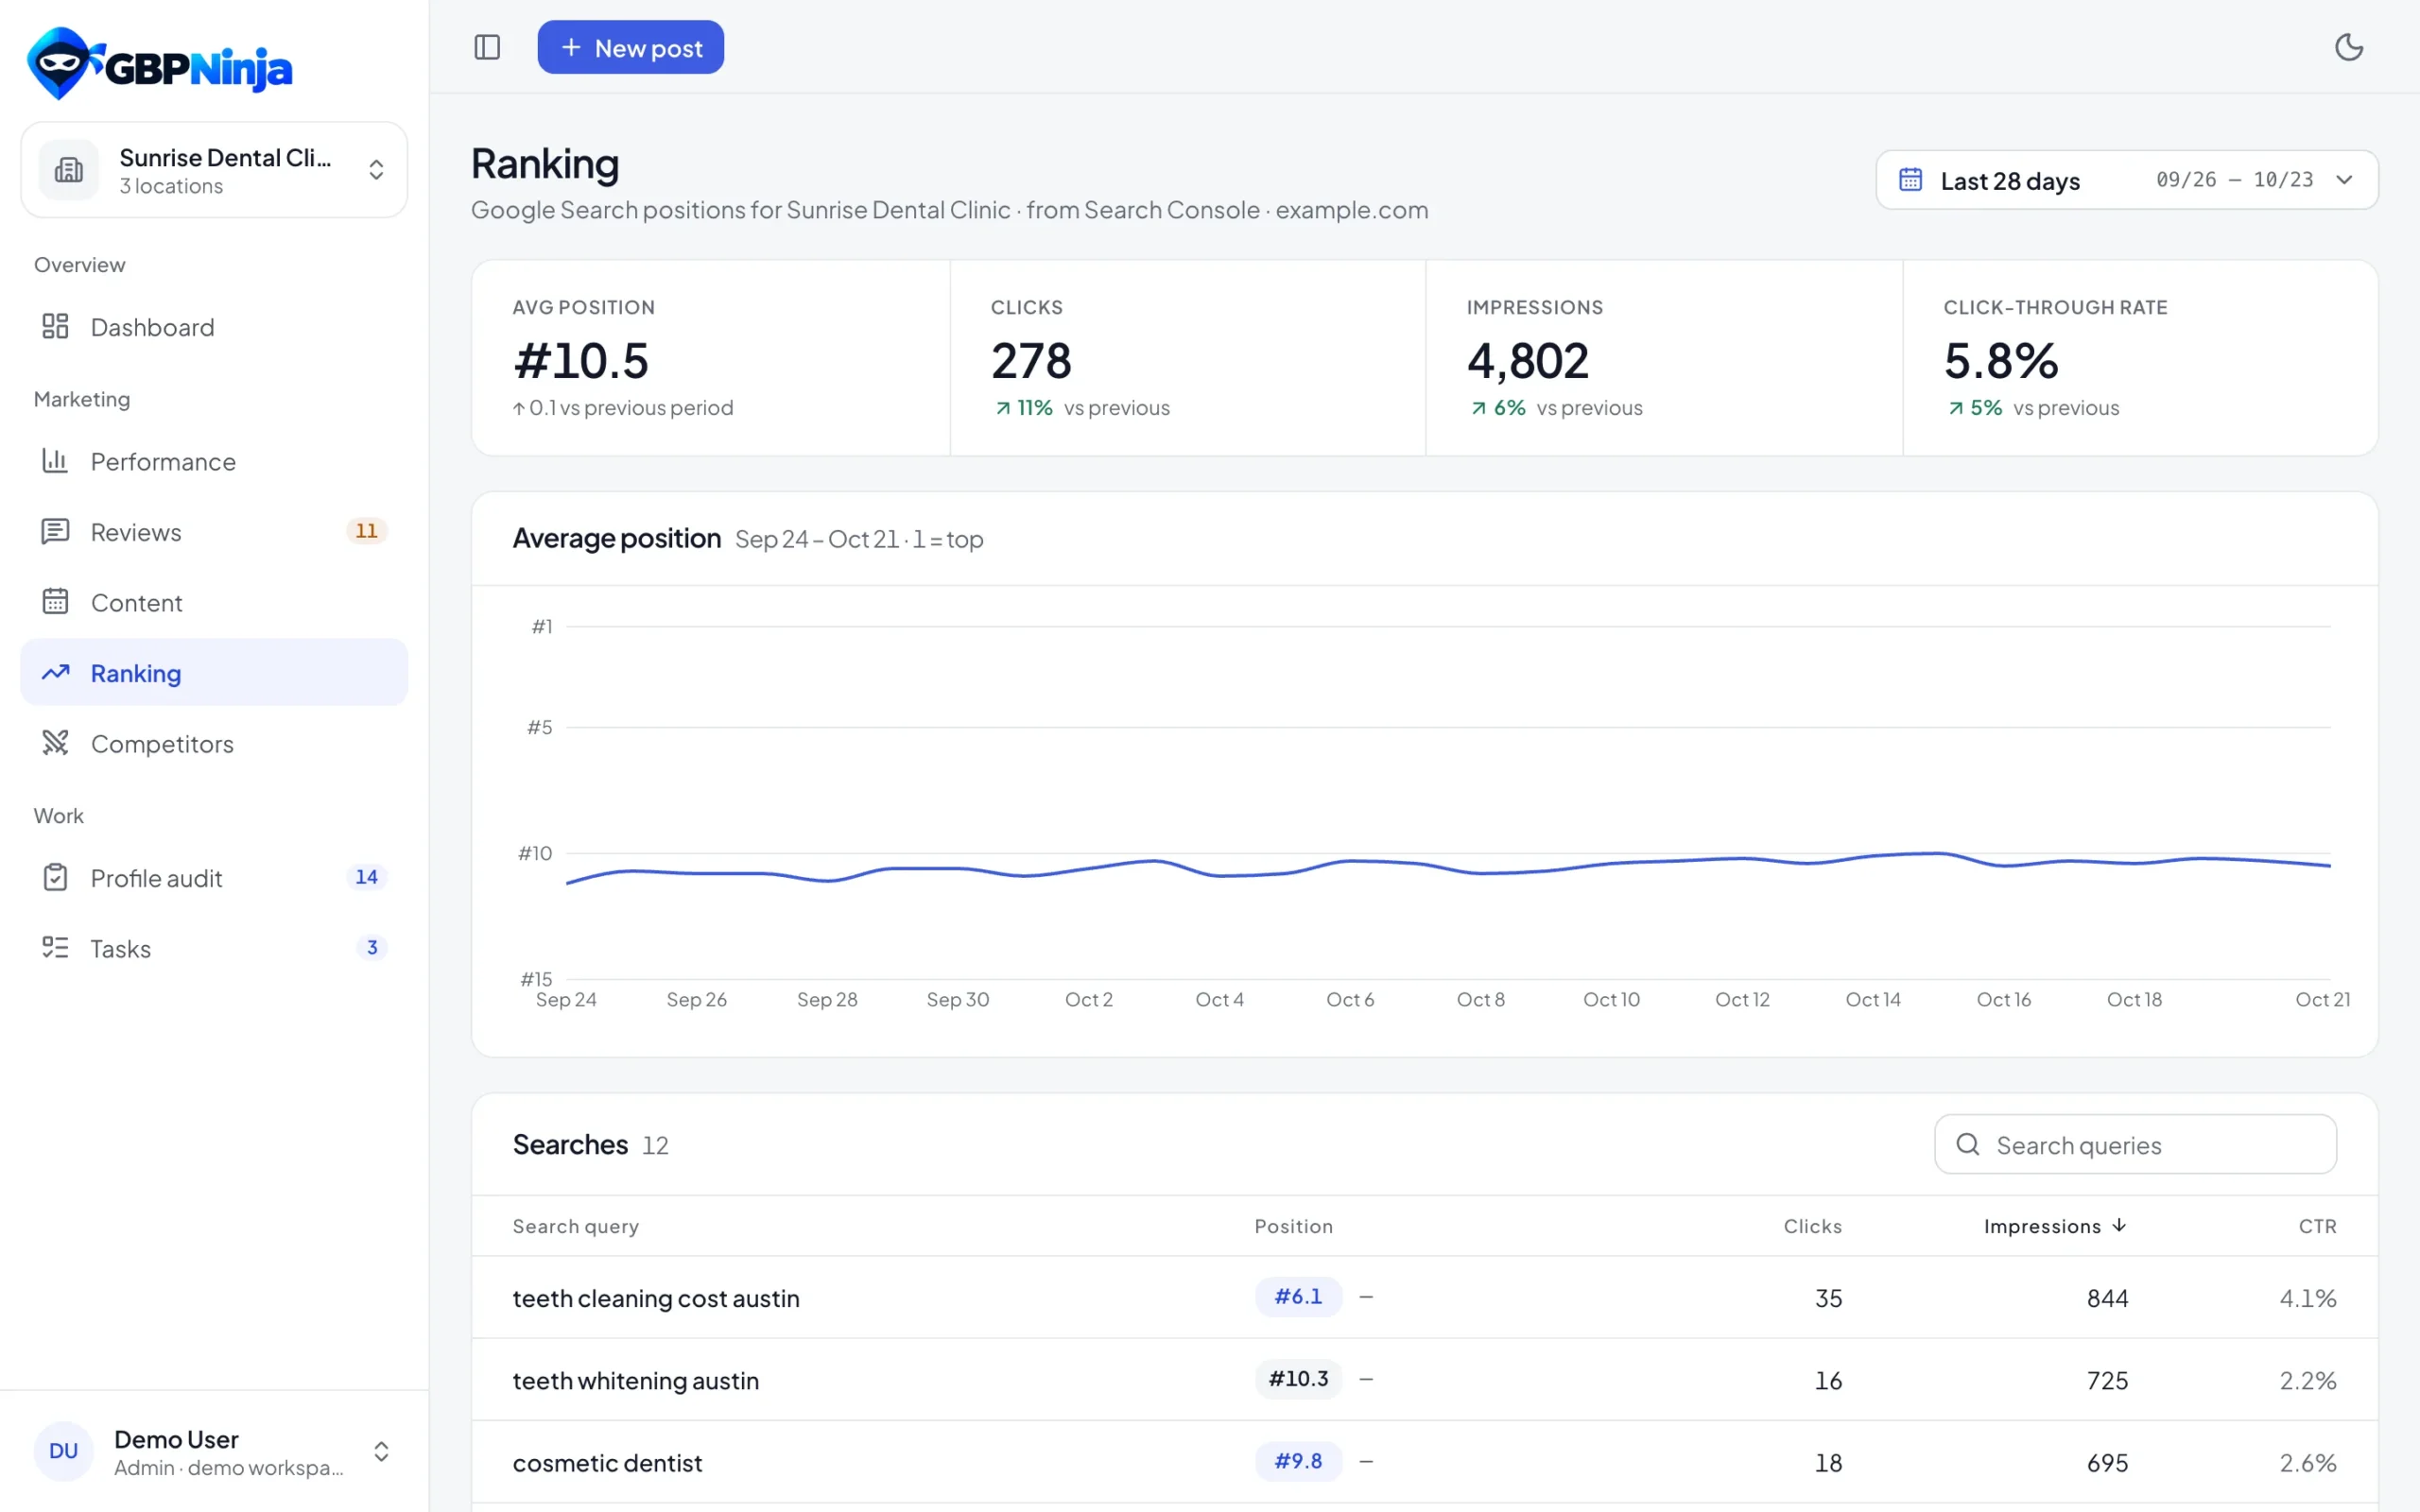Click the Profile audit badge 14

pos(367,877)
